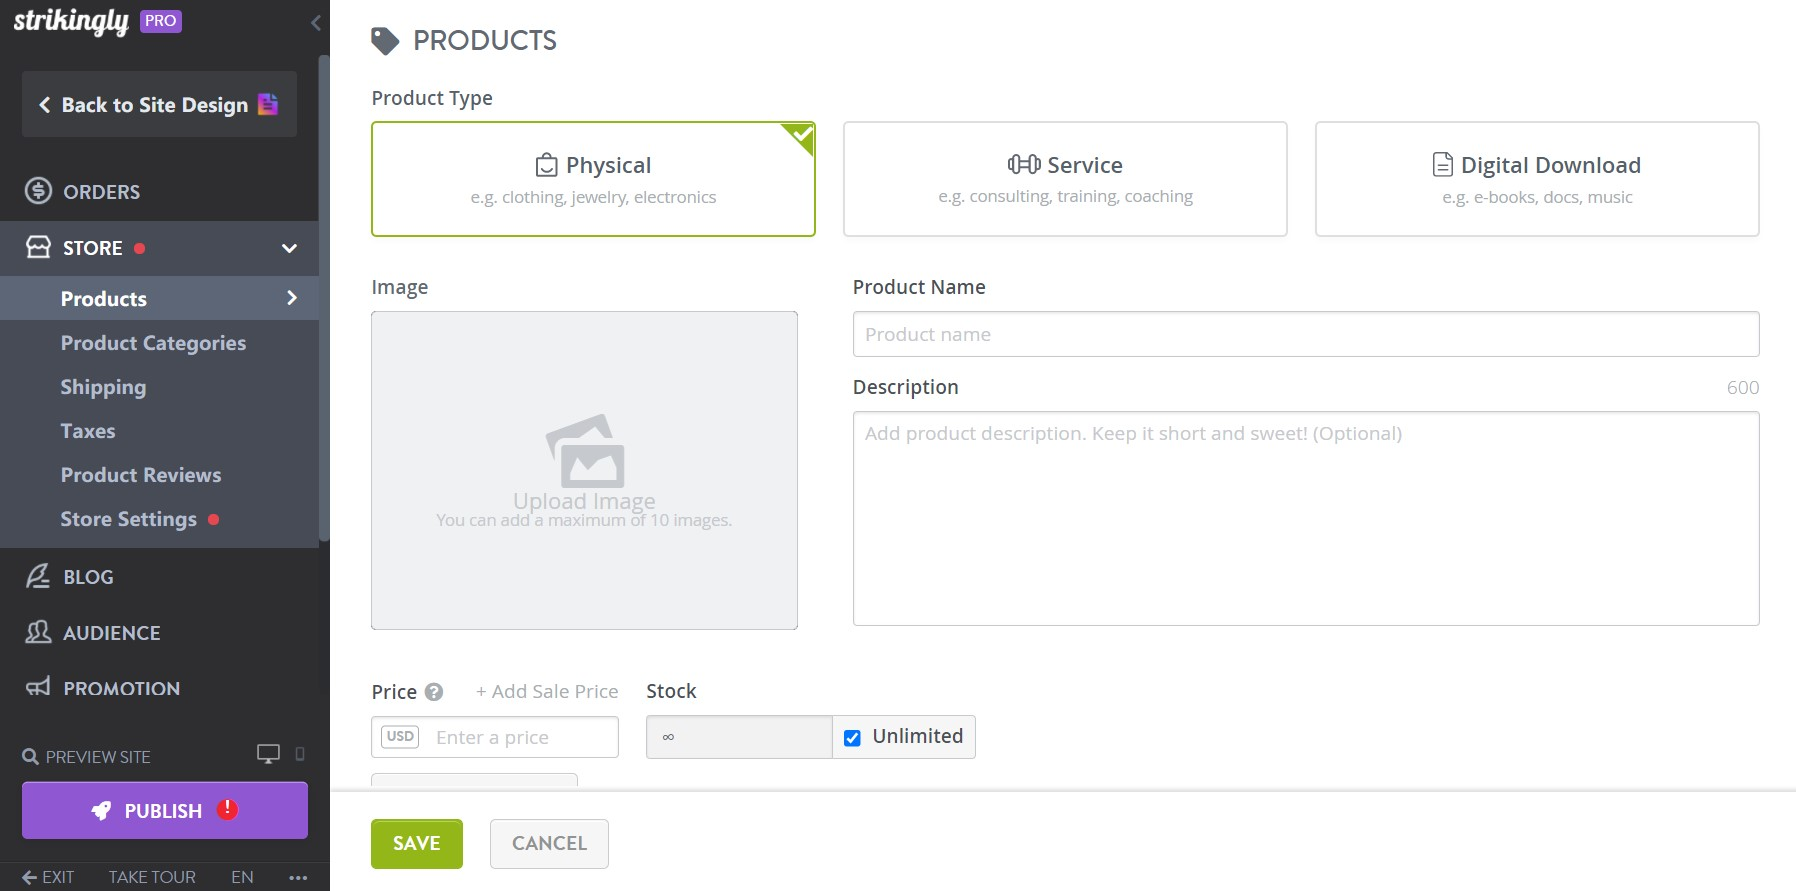Click the desktop preview monitor icon
1796x891 pixels.
pyautogui.click(x=268, y=754)
